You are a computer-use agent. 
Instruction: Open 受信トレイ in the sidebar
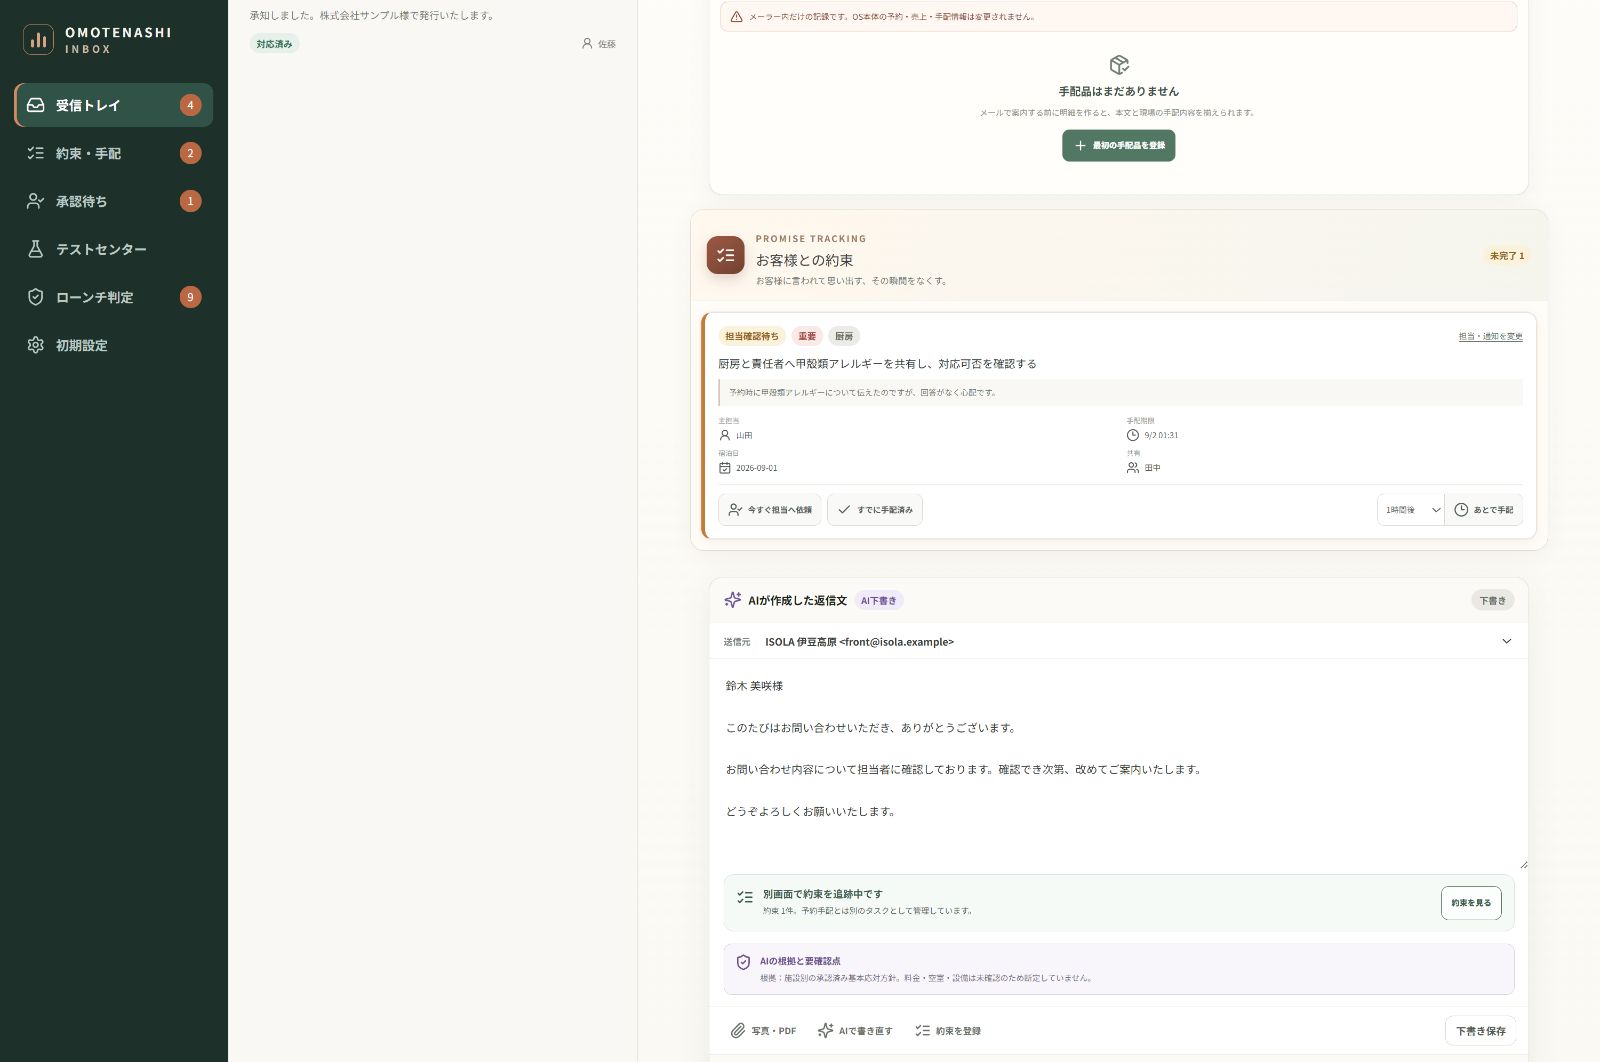[x=113, y=105]
